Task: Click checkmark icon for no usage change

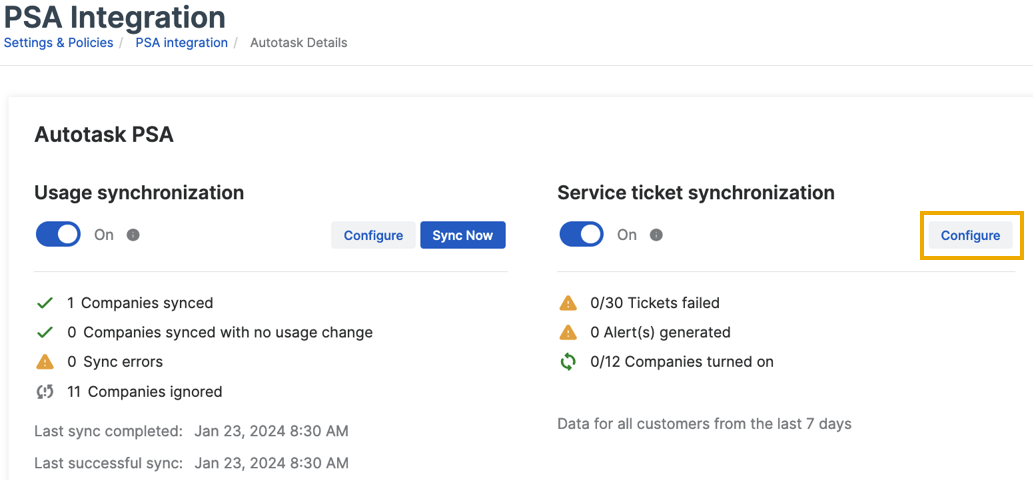Action: tap(44, 332)
